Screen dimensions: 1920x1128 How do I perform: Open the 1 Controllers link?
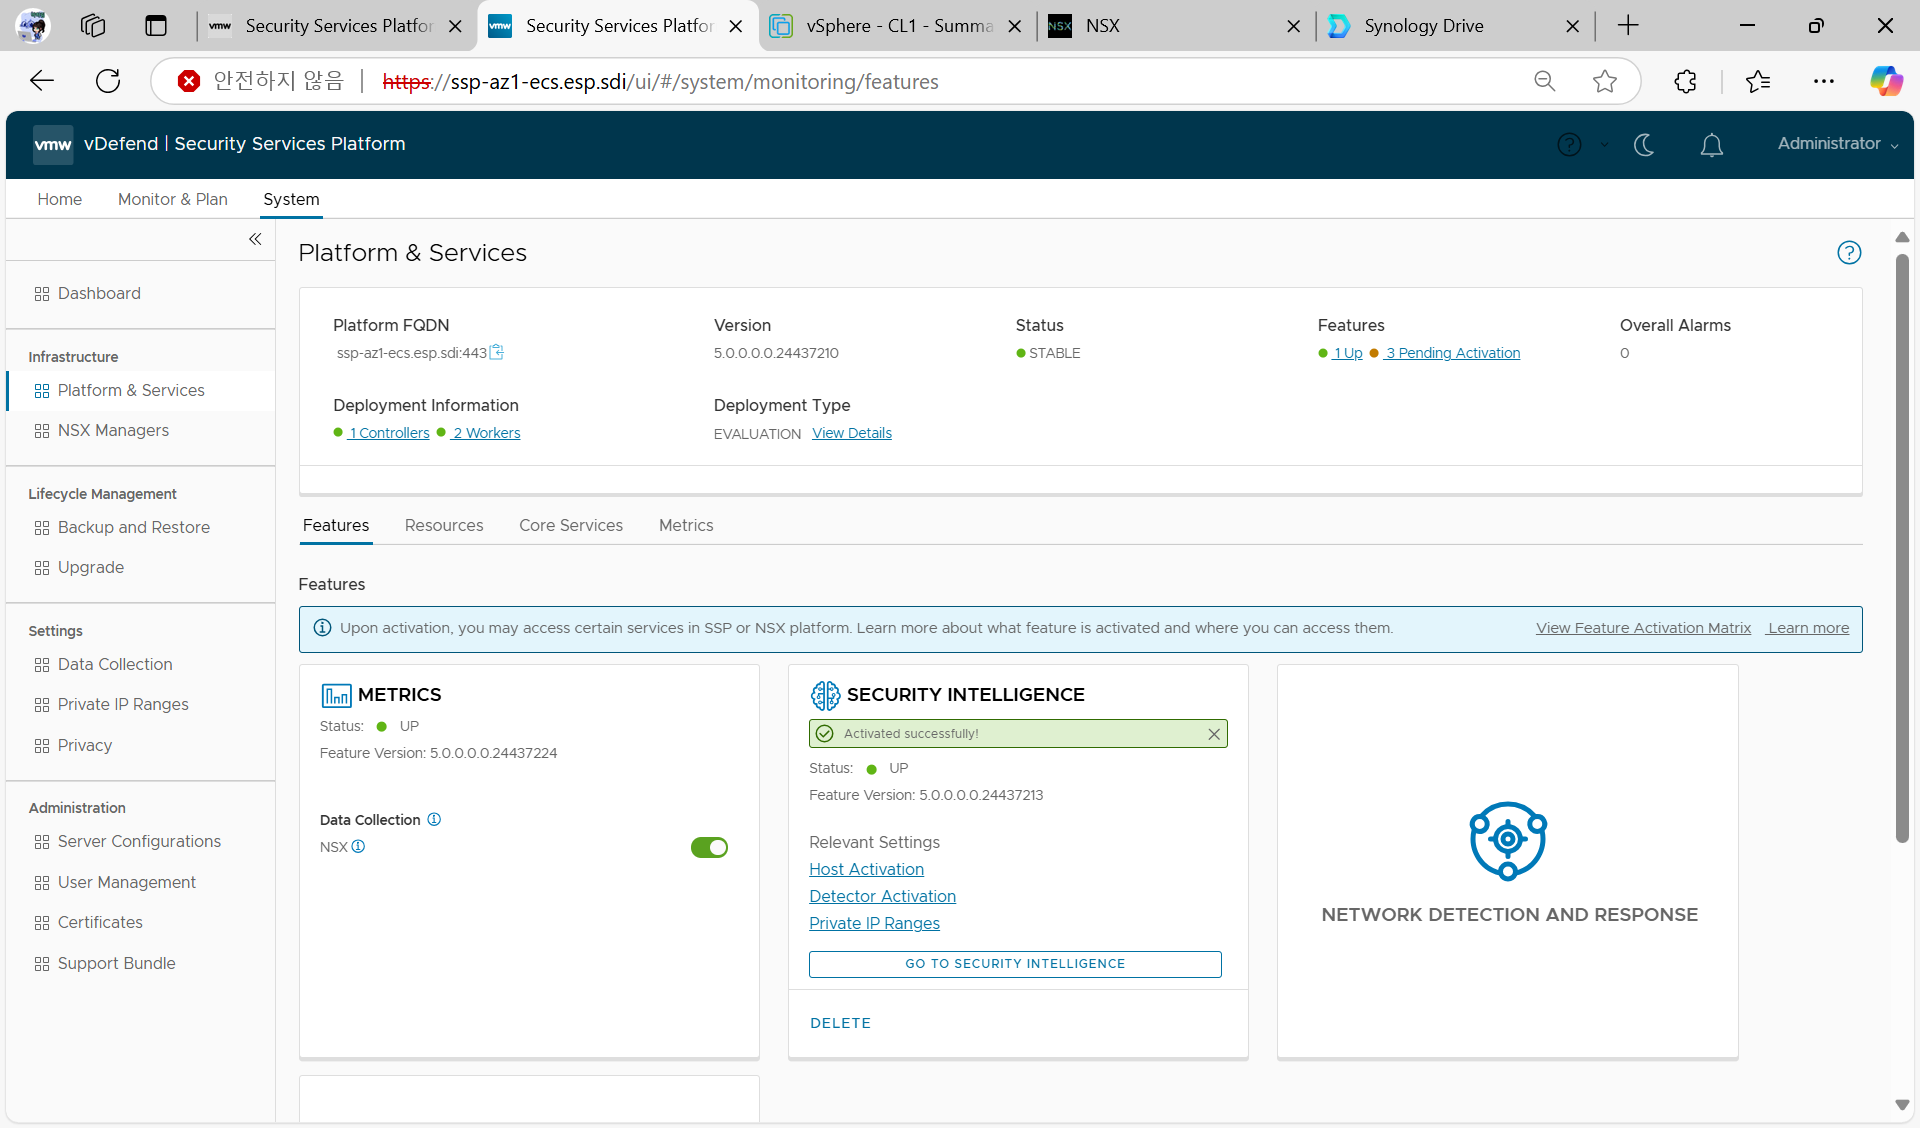coord(389,433)
